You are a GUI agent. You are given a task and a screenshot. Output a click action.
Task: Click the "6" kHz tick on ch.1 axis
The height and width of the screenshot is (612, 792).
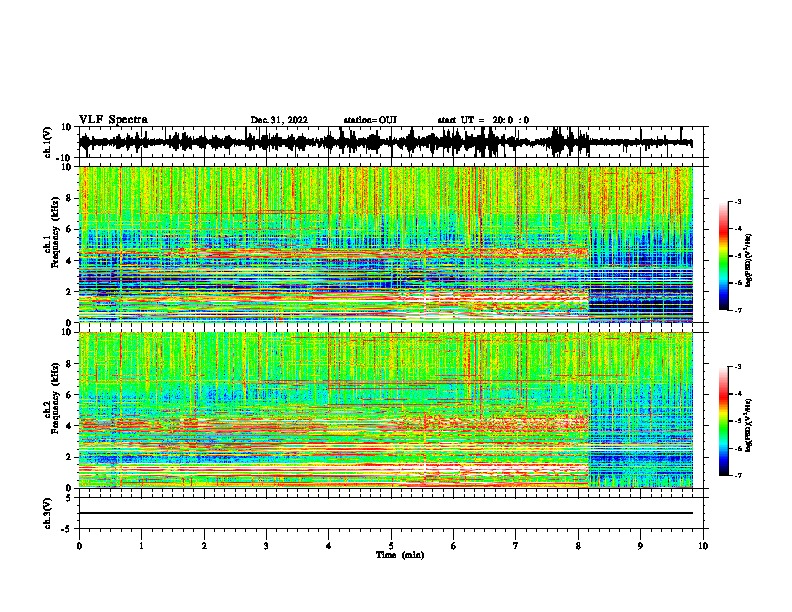(69, 229)
